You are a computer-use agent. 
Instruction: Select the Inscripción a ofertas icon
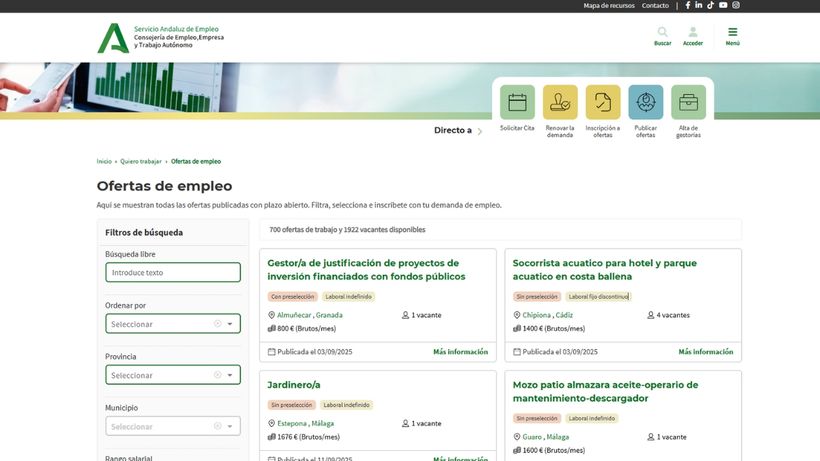pyautogui.click(x=603, y=102)
